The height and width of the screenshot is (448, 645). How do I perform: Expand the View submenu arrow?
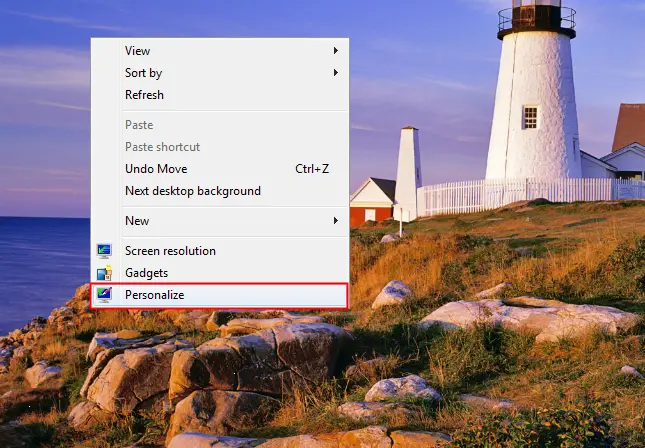(336, 51)
